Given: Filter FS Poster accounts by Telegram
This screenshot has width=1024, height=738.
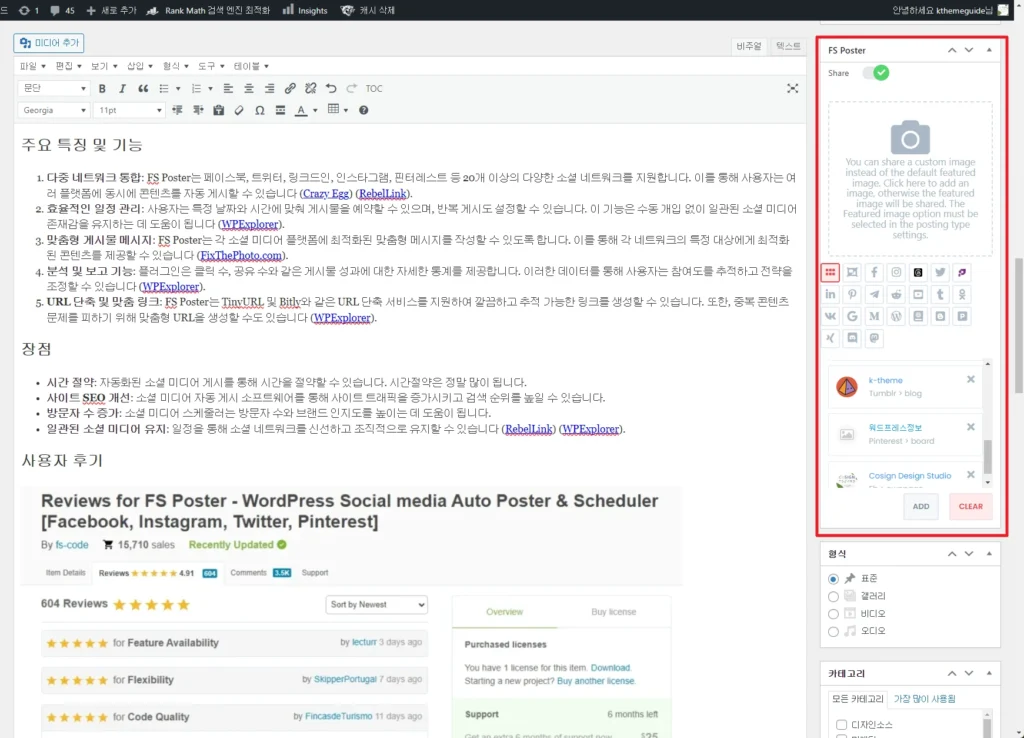Looking at the screenshot, I should 874,295.
